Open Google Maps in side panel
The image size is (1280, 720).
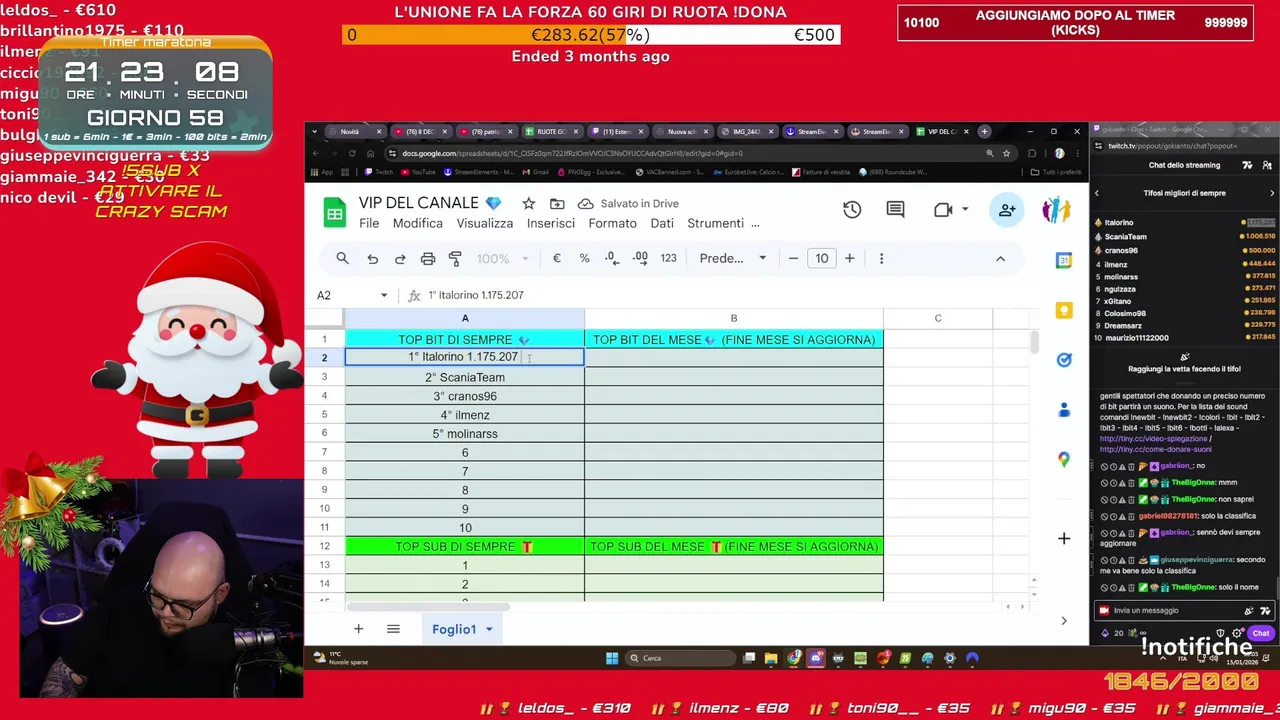(1064, 460)
